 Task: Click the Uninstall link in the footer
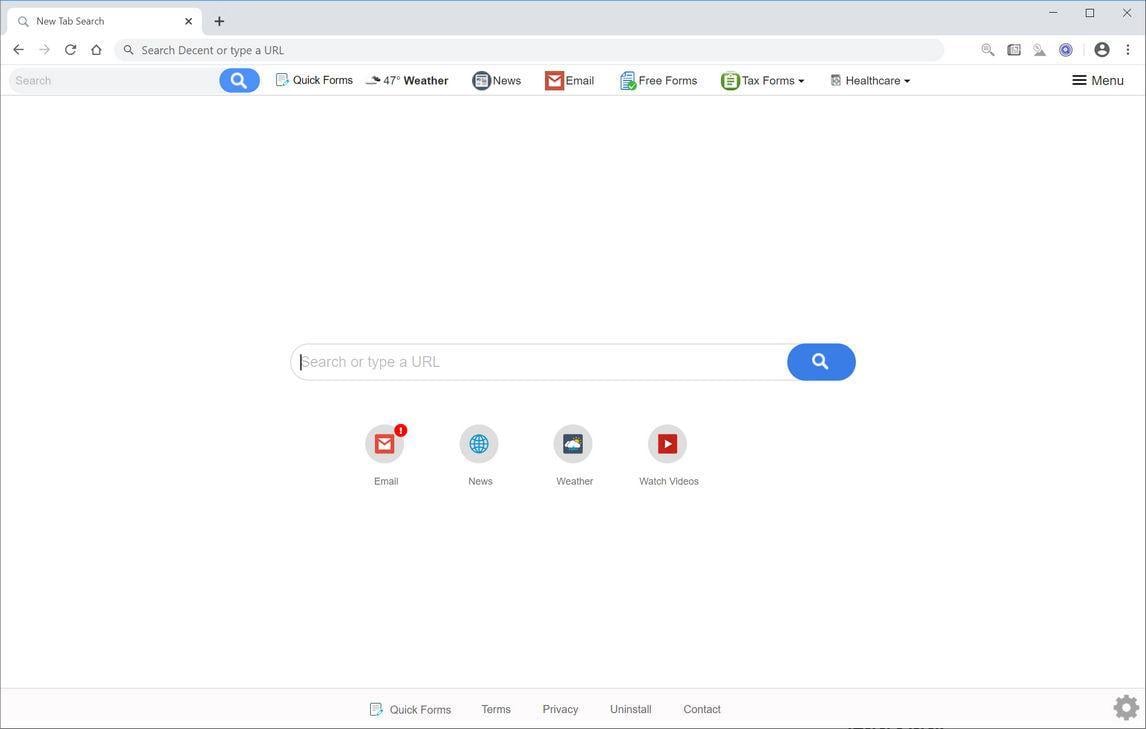point(631,709)
